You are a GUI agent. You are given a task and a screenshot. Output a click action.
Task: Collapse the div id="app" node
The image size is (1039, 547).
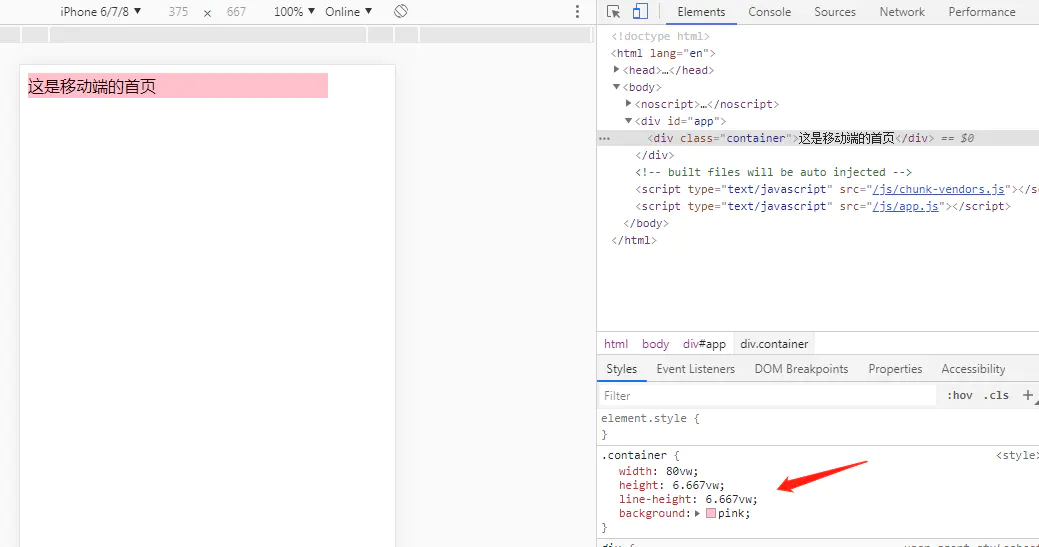coord(628,121)
